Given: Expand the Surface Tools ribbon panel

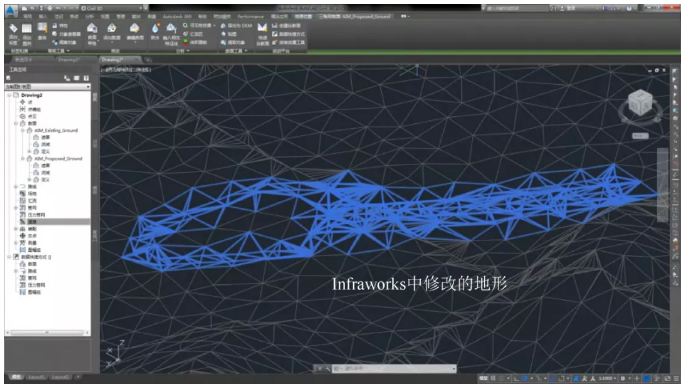Looking at the screenshot, I should click(x=236, y=51).
